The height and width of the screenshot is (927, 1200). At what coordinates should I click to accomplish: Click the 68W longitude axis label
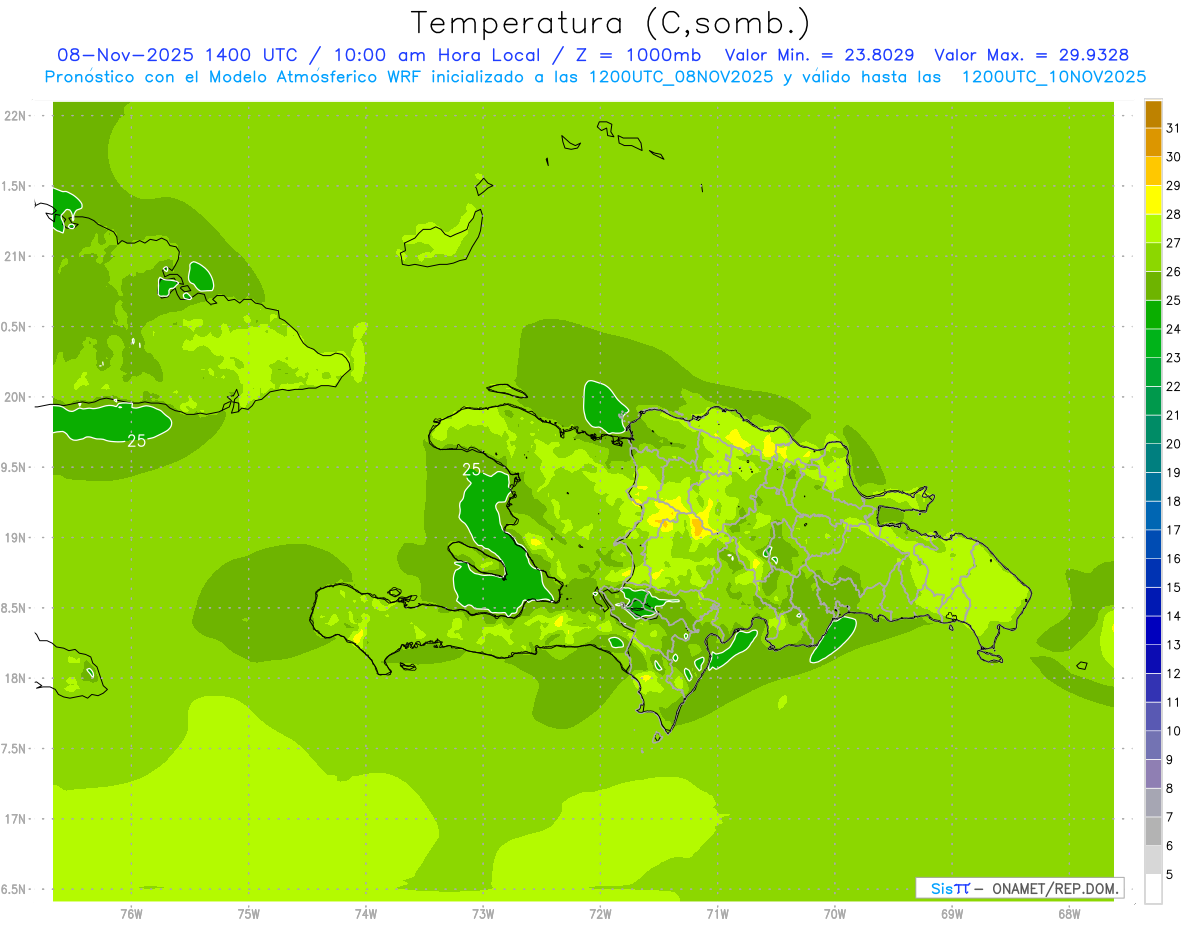click(x=1069, y=914)
